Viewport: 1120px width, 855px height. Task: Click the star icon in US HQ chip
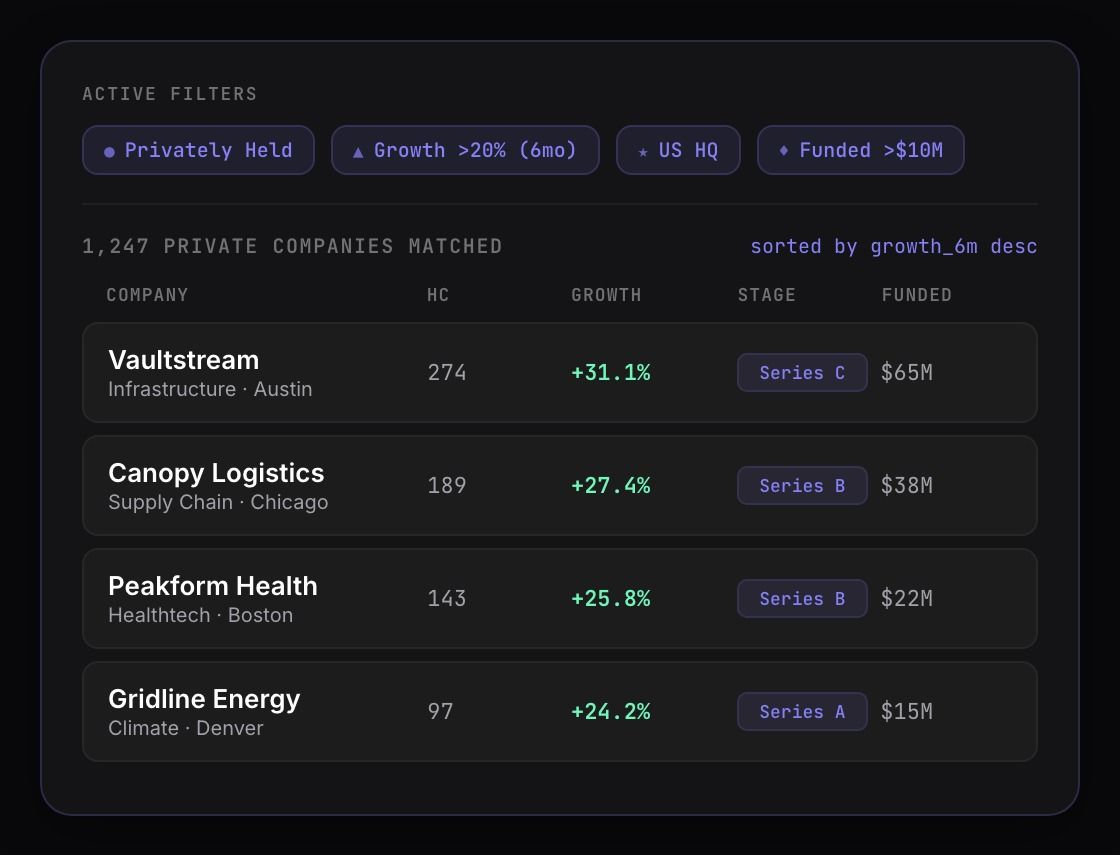point(643,151)
